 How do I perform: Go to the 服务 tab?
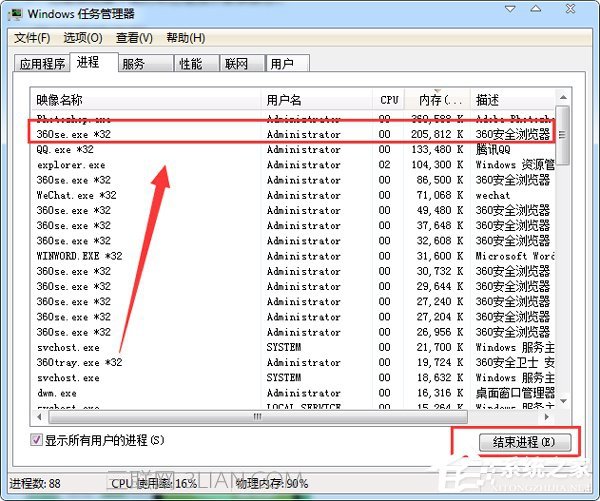pyautogui.click(x=133, y=64)
